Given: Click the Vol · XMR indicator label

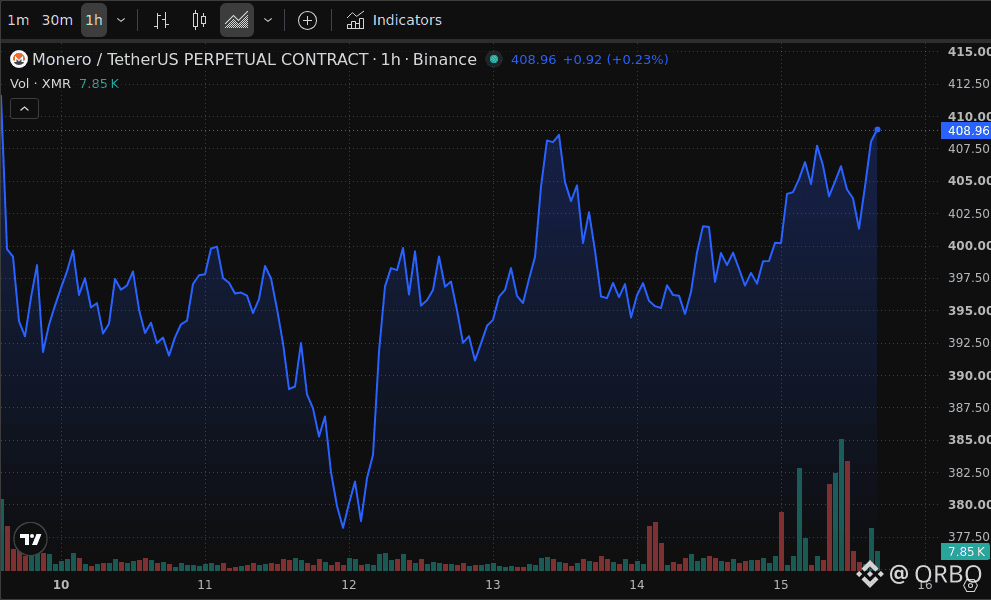Looking at the screenshot, I should tap(40, 83).
